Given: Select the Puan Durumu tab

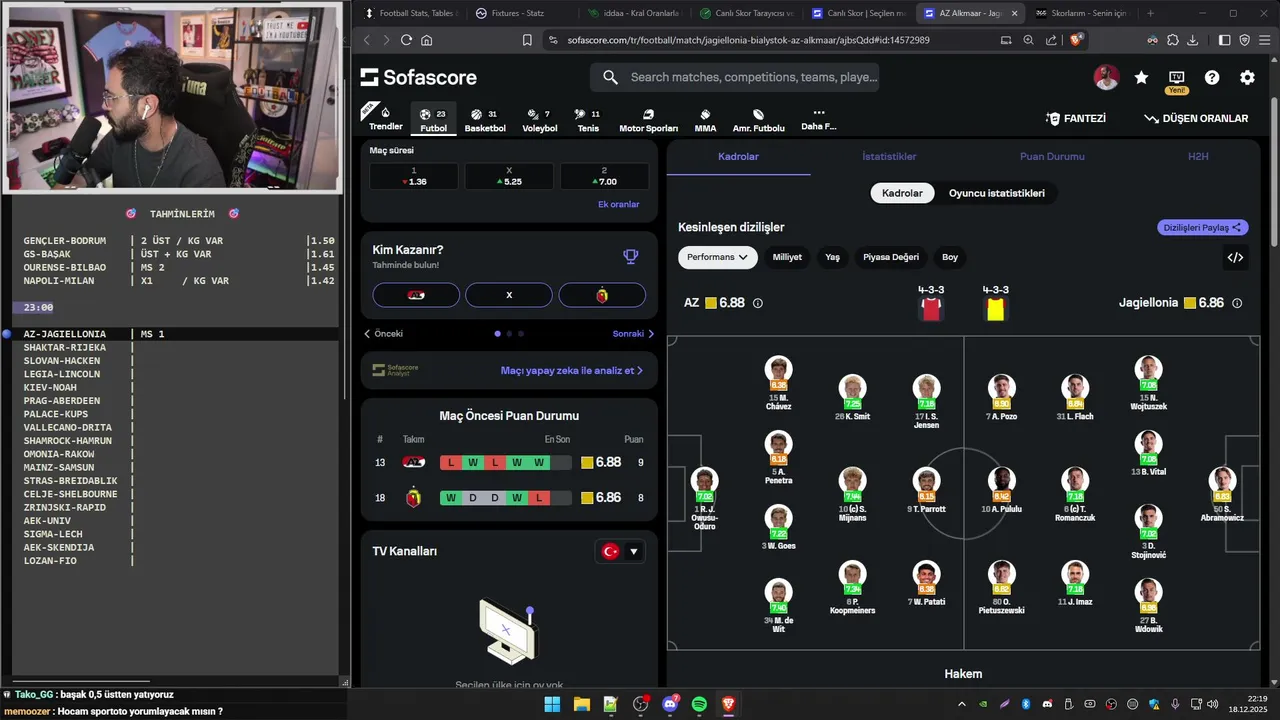Looking at the screenshot, I should [x=1052, y=157].
